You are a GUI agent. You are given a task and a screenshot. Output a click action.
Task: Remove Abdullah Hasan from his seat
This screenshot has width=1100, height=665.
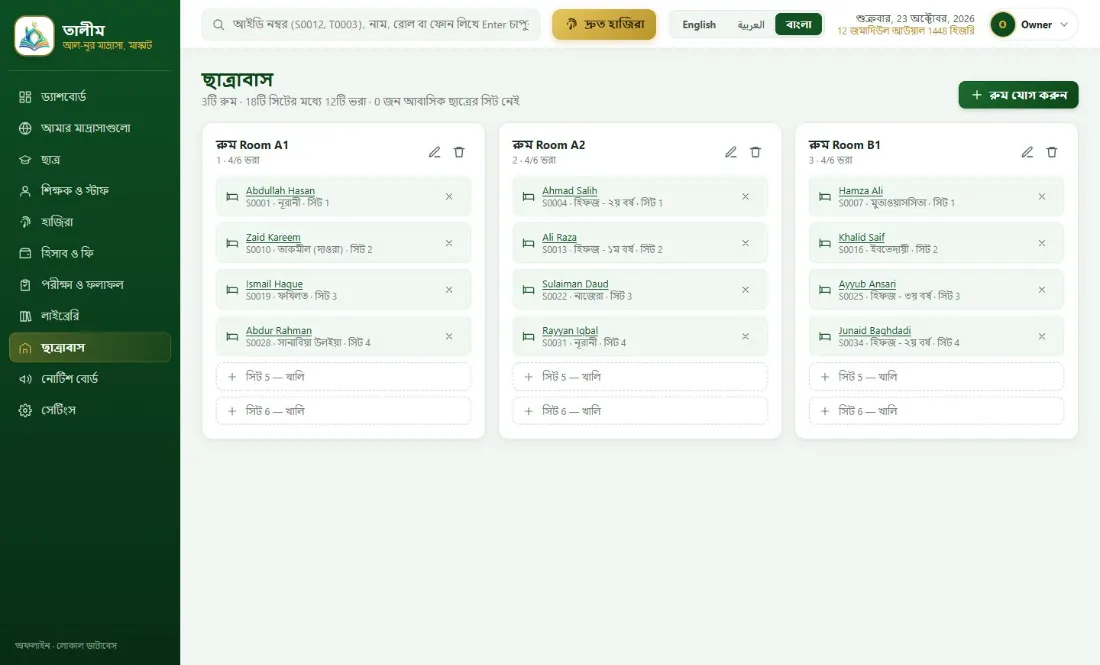click(x=449, y=196)
